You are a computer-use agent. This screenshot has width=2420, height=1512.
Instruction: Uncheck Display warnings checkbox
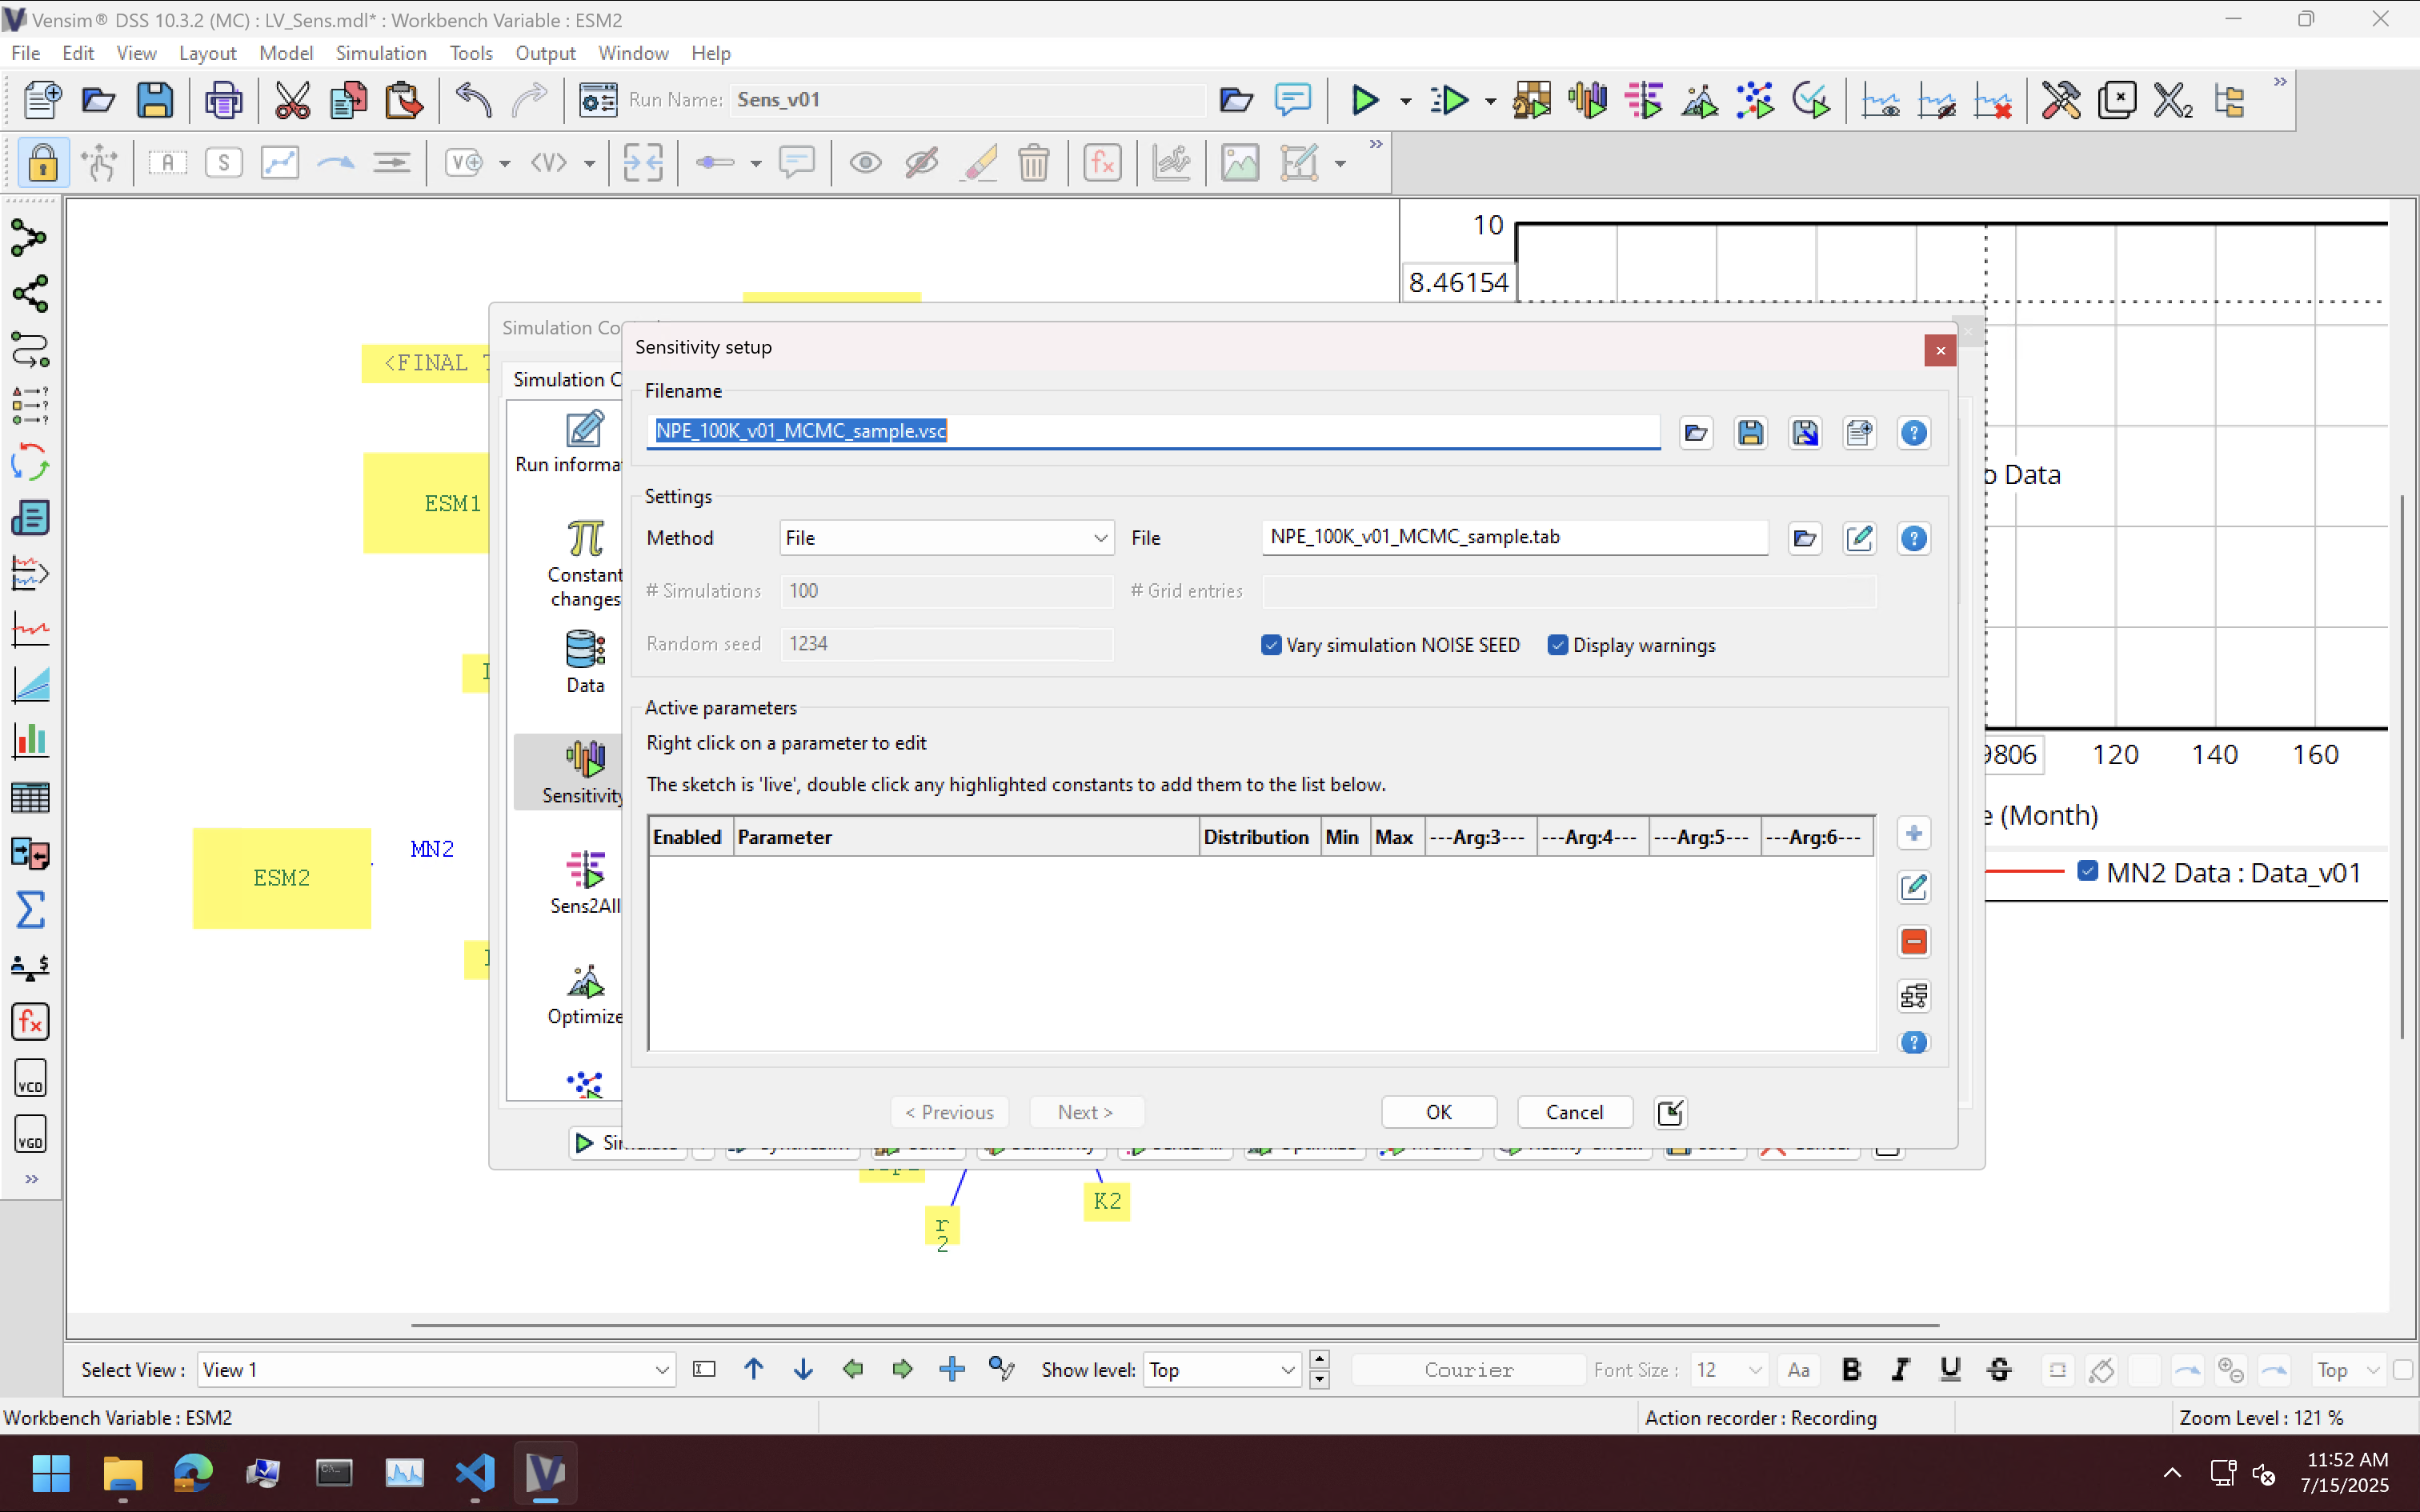tap(1557, 645)
